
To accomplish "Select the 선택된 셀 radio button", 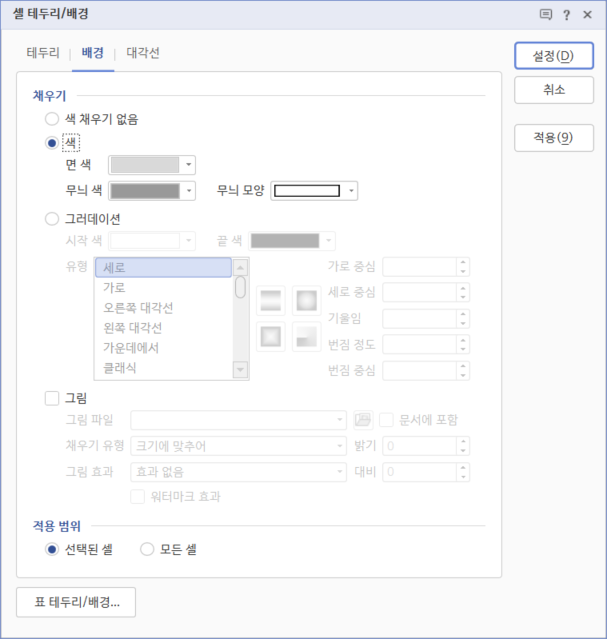I will [x=52, y=550].
